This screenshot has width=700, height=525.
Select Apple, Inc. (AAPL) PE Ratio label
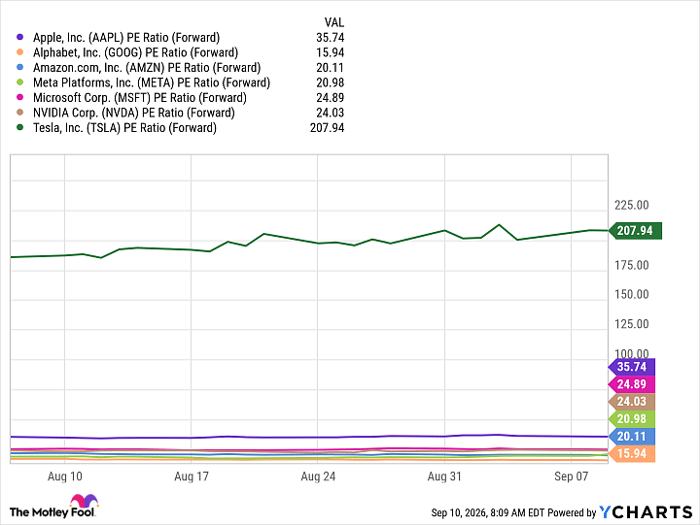(x=126, y=38)
